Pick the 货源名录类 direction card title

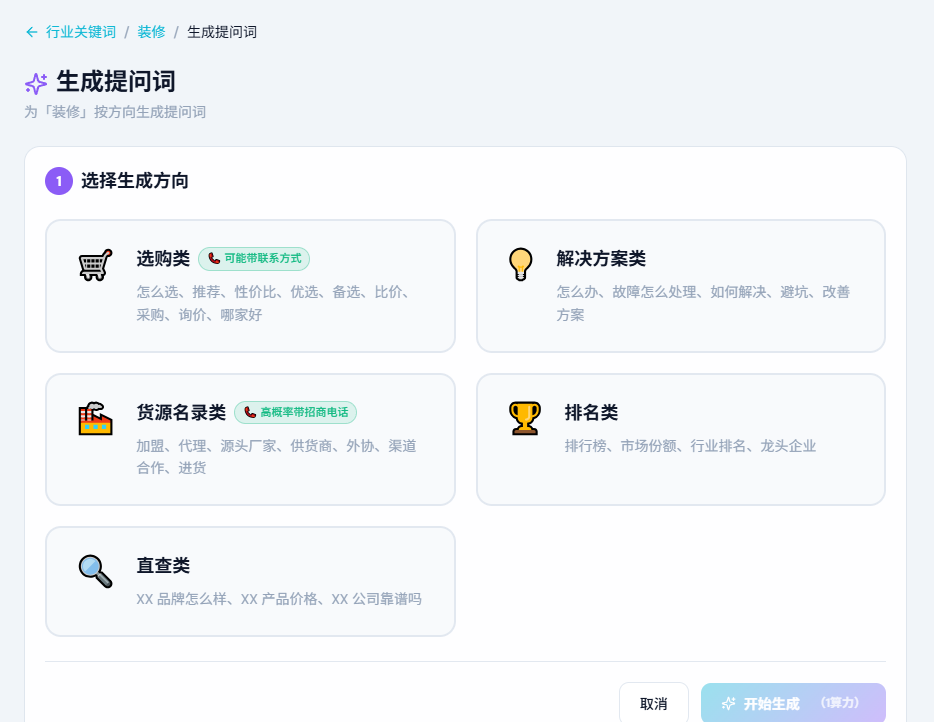pos(181,412)
